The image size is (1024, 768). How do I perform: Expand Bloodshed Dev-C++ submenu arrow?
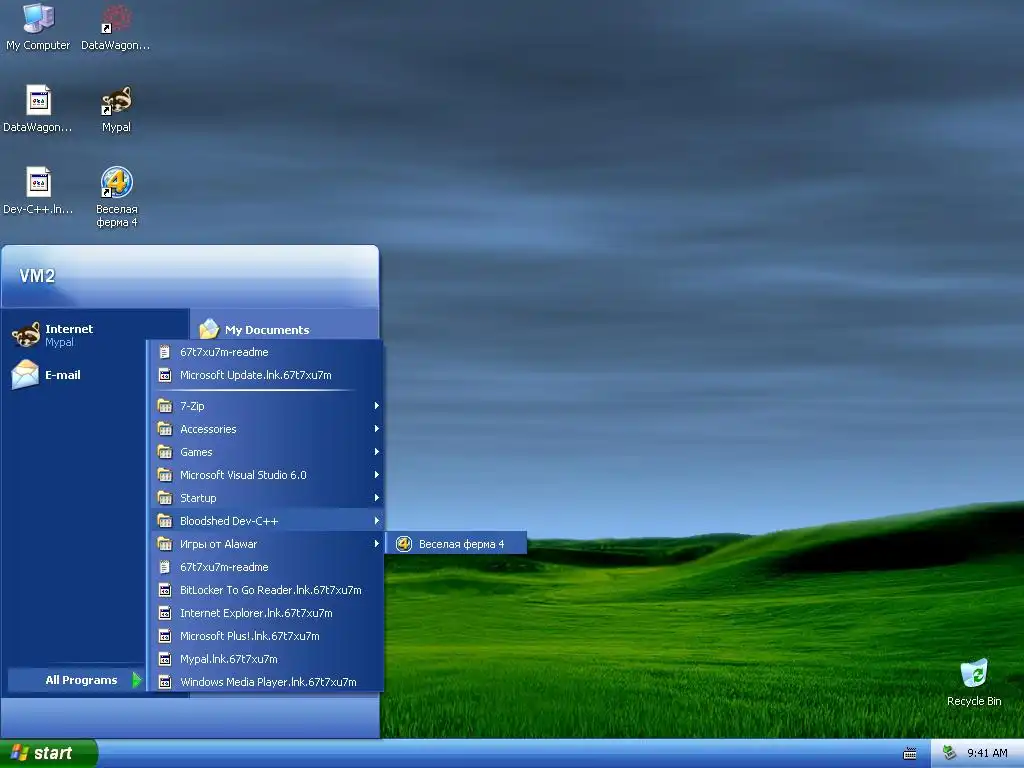(376, 520)
